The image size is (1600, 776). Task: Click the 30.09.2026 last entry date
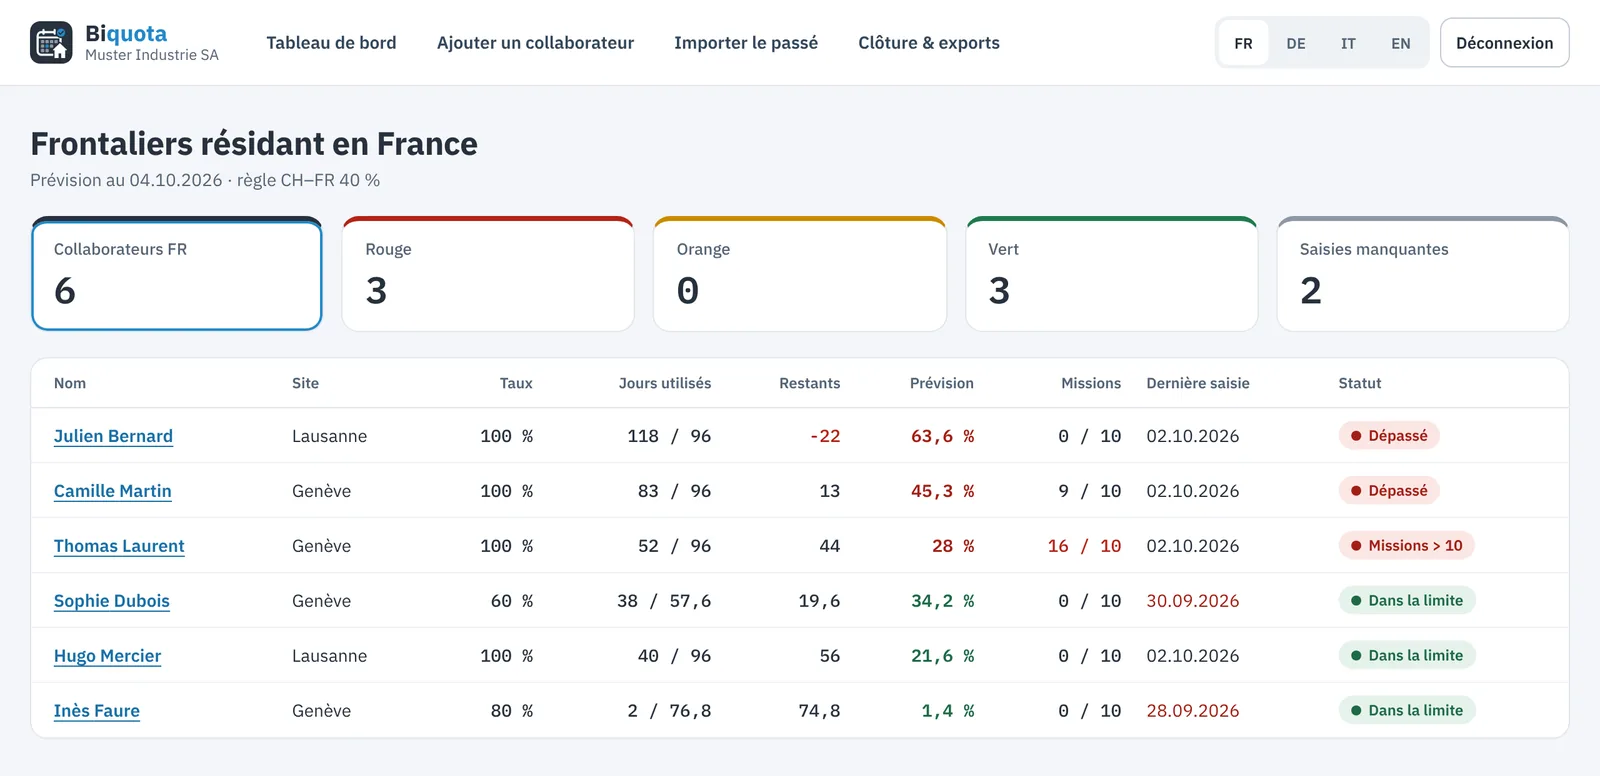[1193, 601]
